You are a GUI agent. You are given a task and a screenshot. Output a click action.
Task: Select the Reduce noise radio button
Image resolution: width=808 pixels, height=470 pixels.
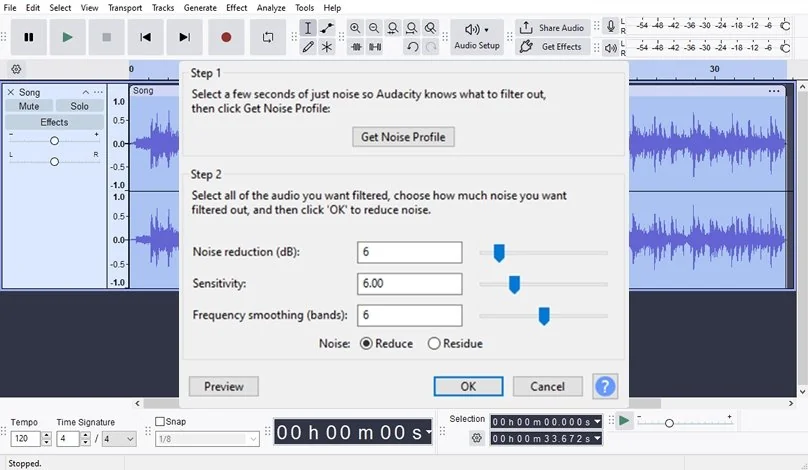tap(366, 343)
